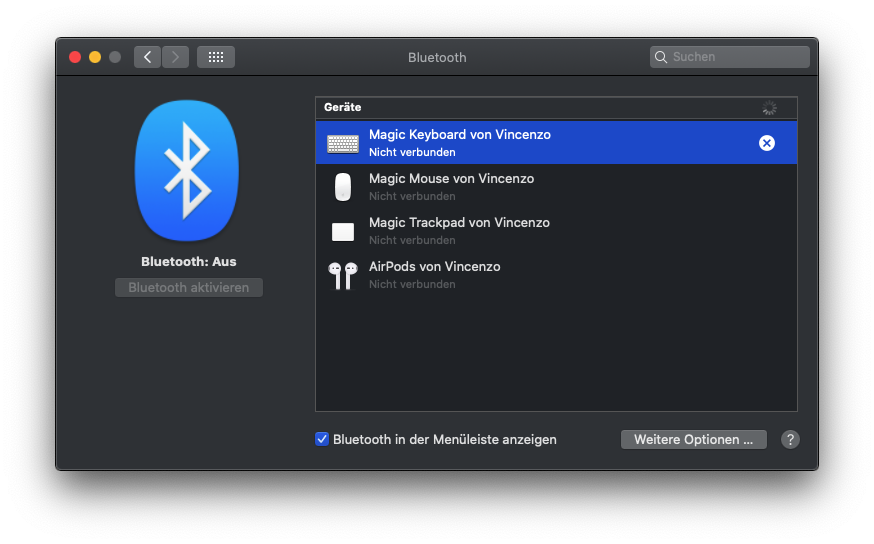The image size is (874, 544).
Task: Click the scanning spinner in Geräte header
Action: [769, 108]
